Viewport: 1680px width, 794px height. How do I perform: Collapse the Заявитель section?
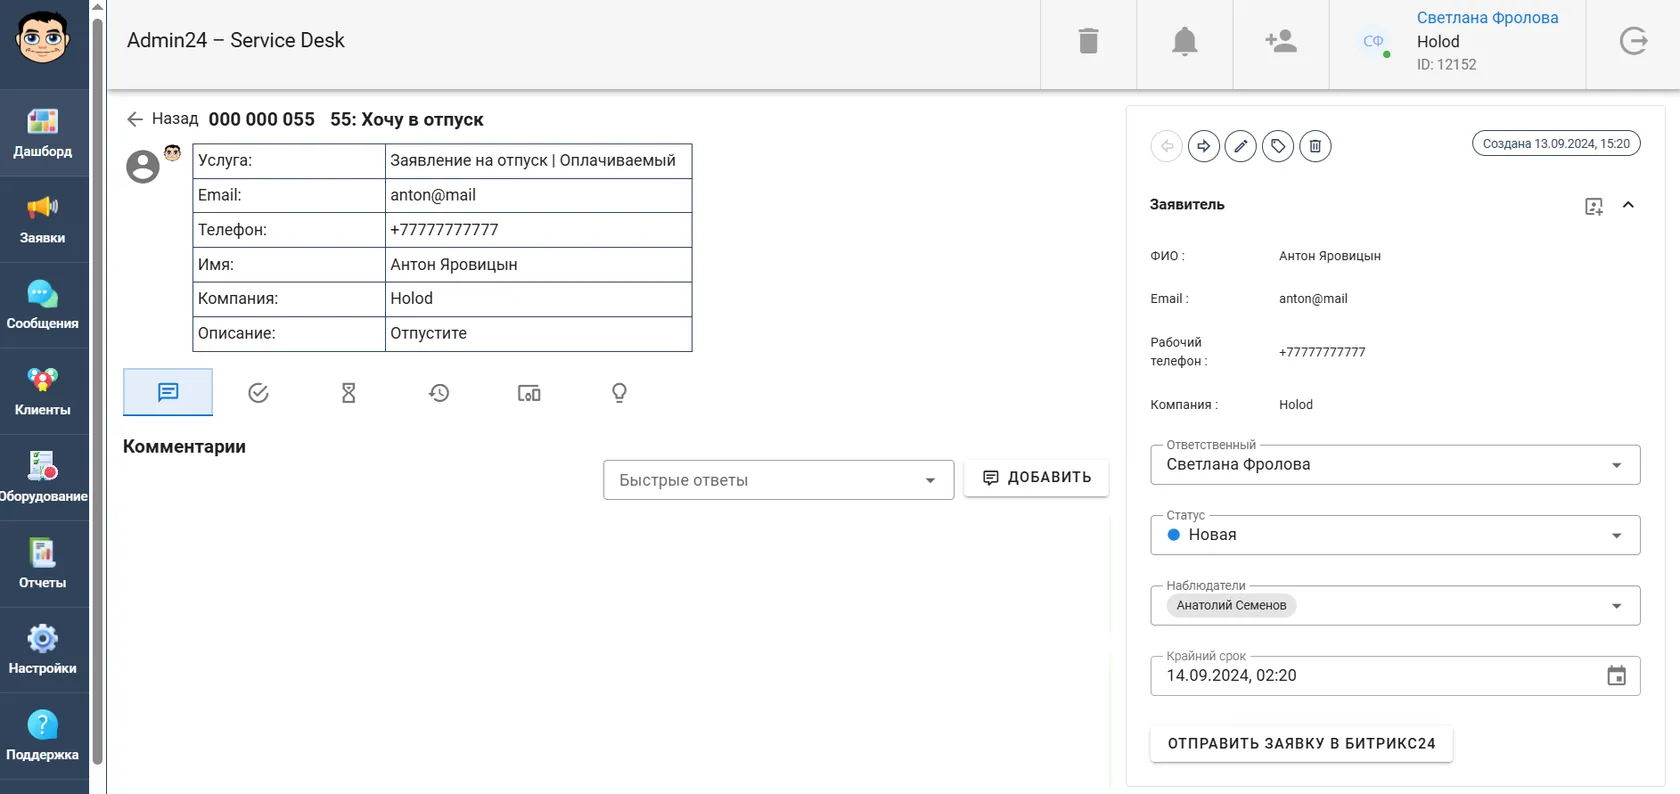tap(1628, 205)
